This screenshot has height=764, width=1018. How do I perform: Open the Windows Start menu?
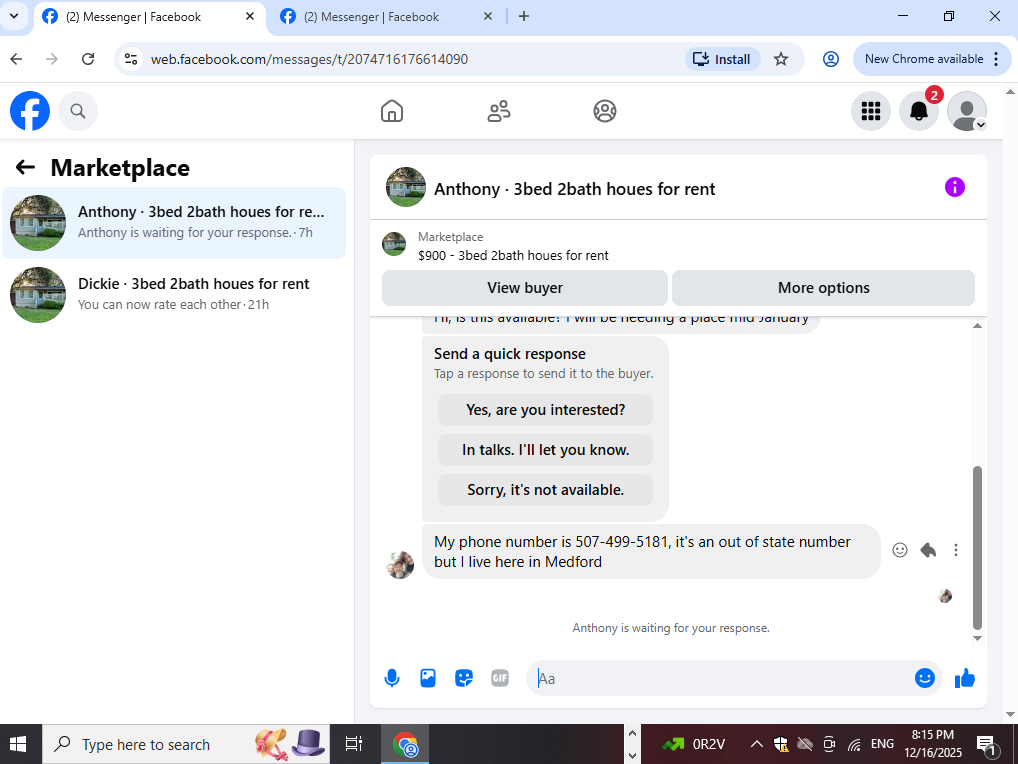click(18, 744)
